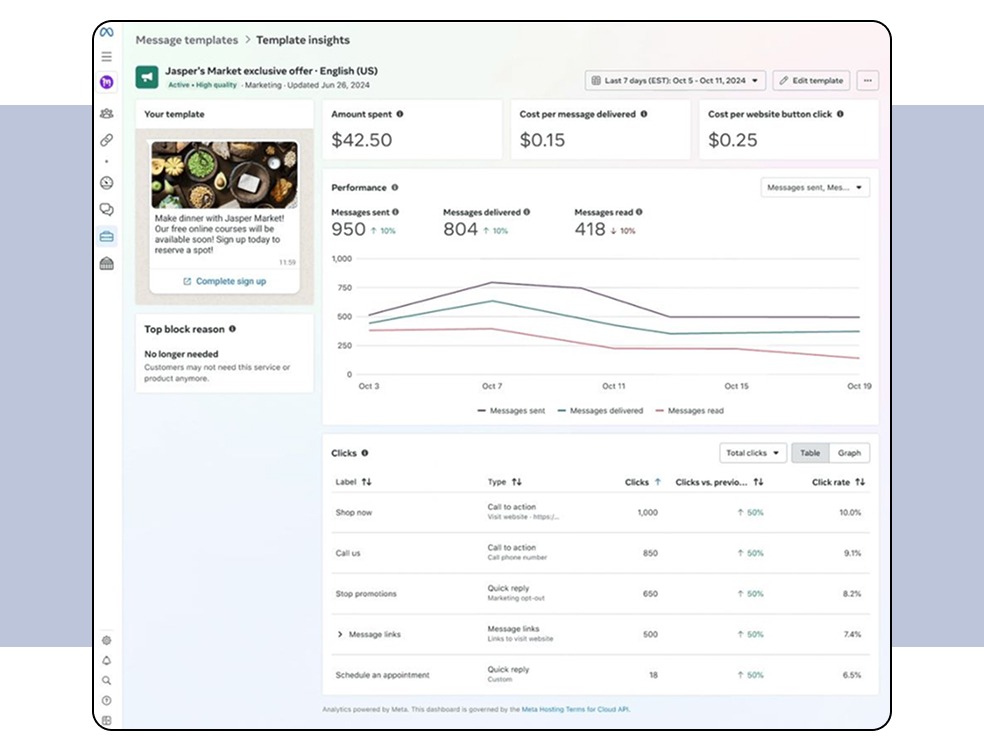Click the people/audience icon in sidebar

pyautogui.click(x=107, y=114)
